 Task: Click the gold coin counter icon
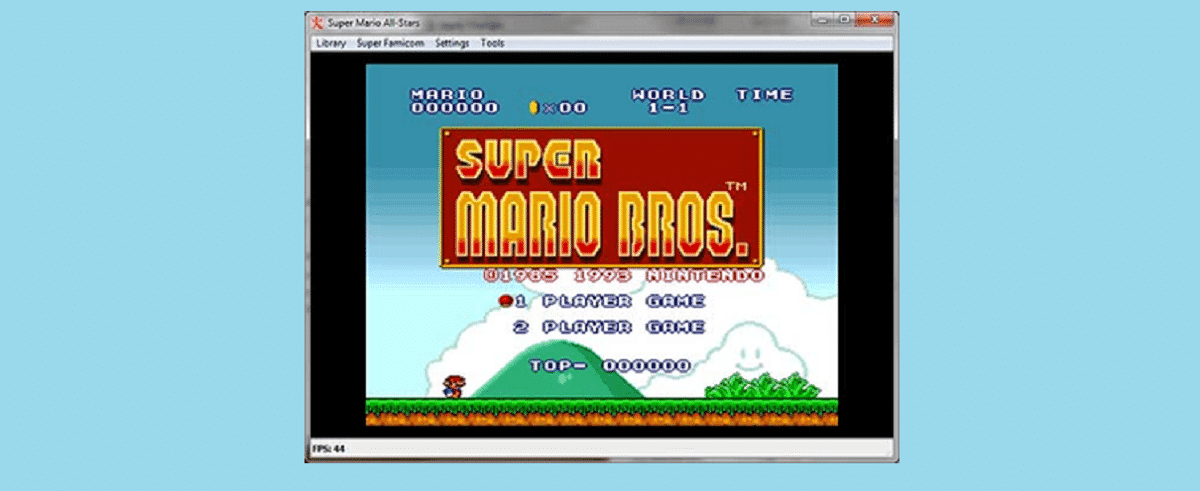(x=534, y=107)
